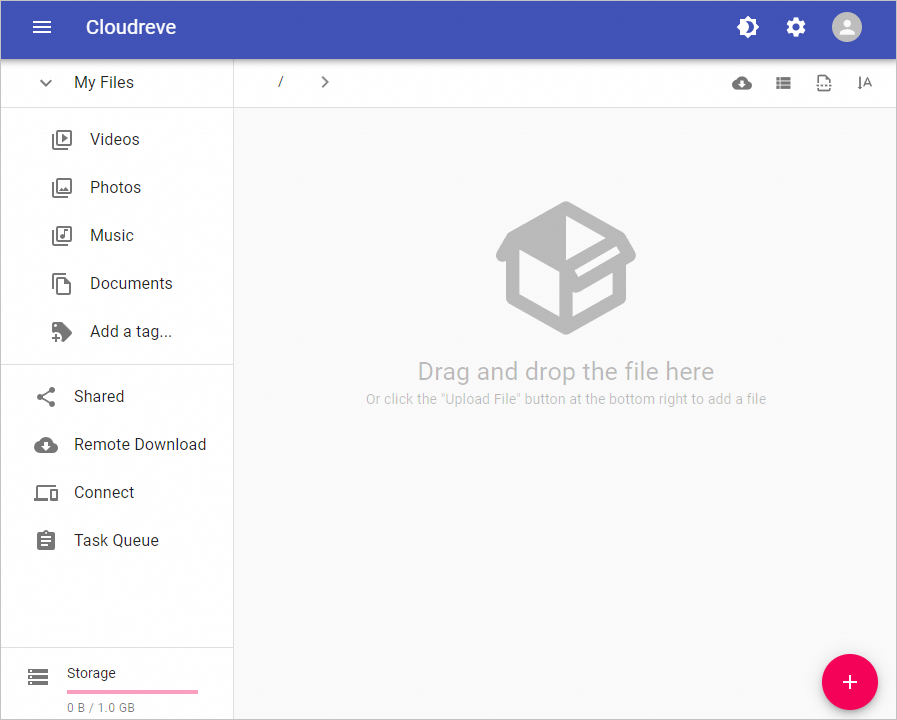The width and height of the screenshot is (897, 720).
Task: Open the hamburger navigation menu
Action: click(42, 27)
